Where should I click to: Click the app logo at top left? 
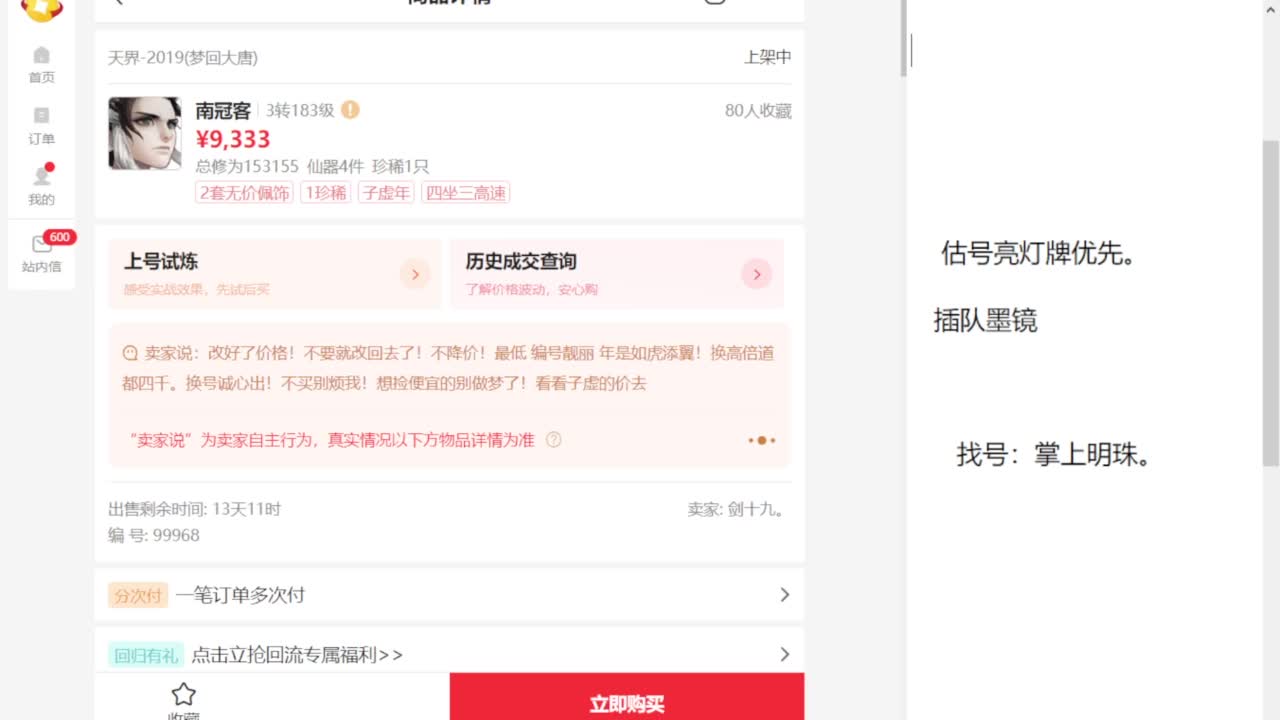tap(42, 8)
